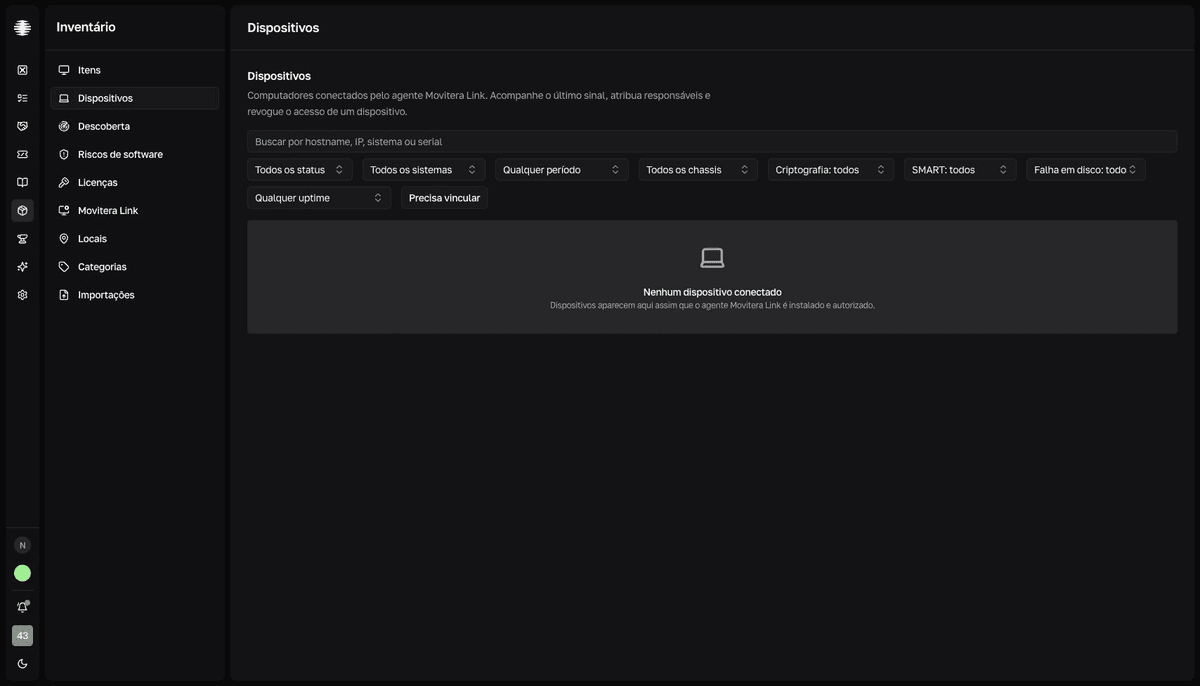Viewport: 1200px width, 686px height.
Task: Click the Dispositivos page header title
Action: pos(283,28)
